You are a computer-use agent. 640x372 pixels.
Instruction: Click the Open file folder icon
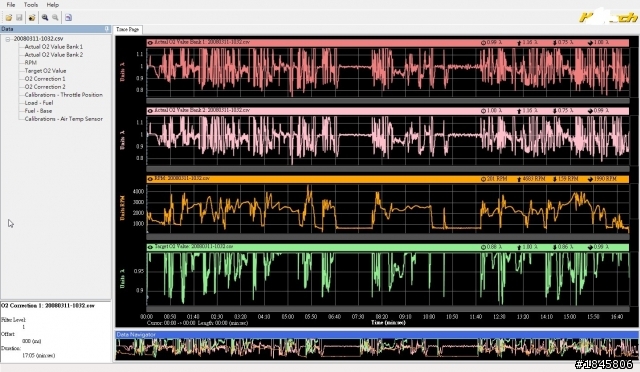[x=9, y=18]
